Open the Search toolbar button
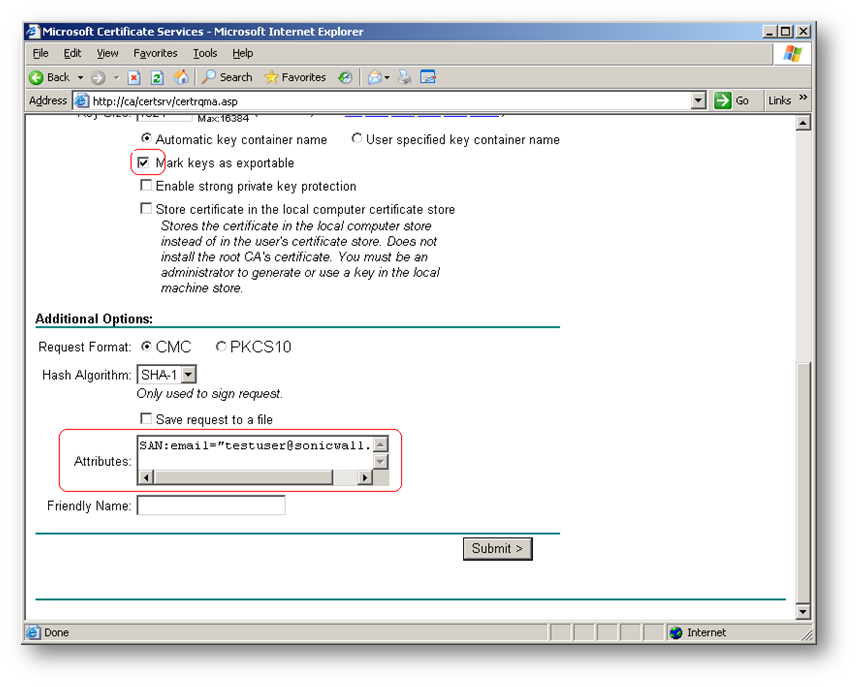 (226, 77)
